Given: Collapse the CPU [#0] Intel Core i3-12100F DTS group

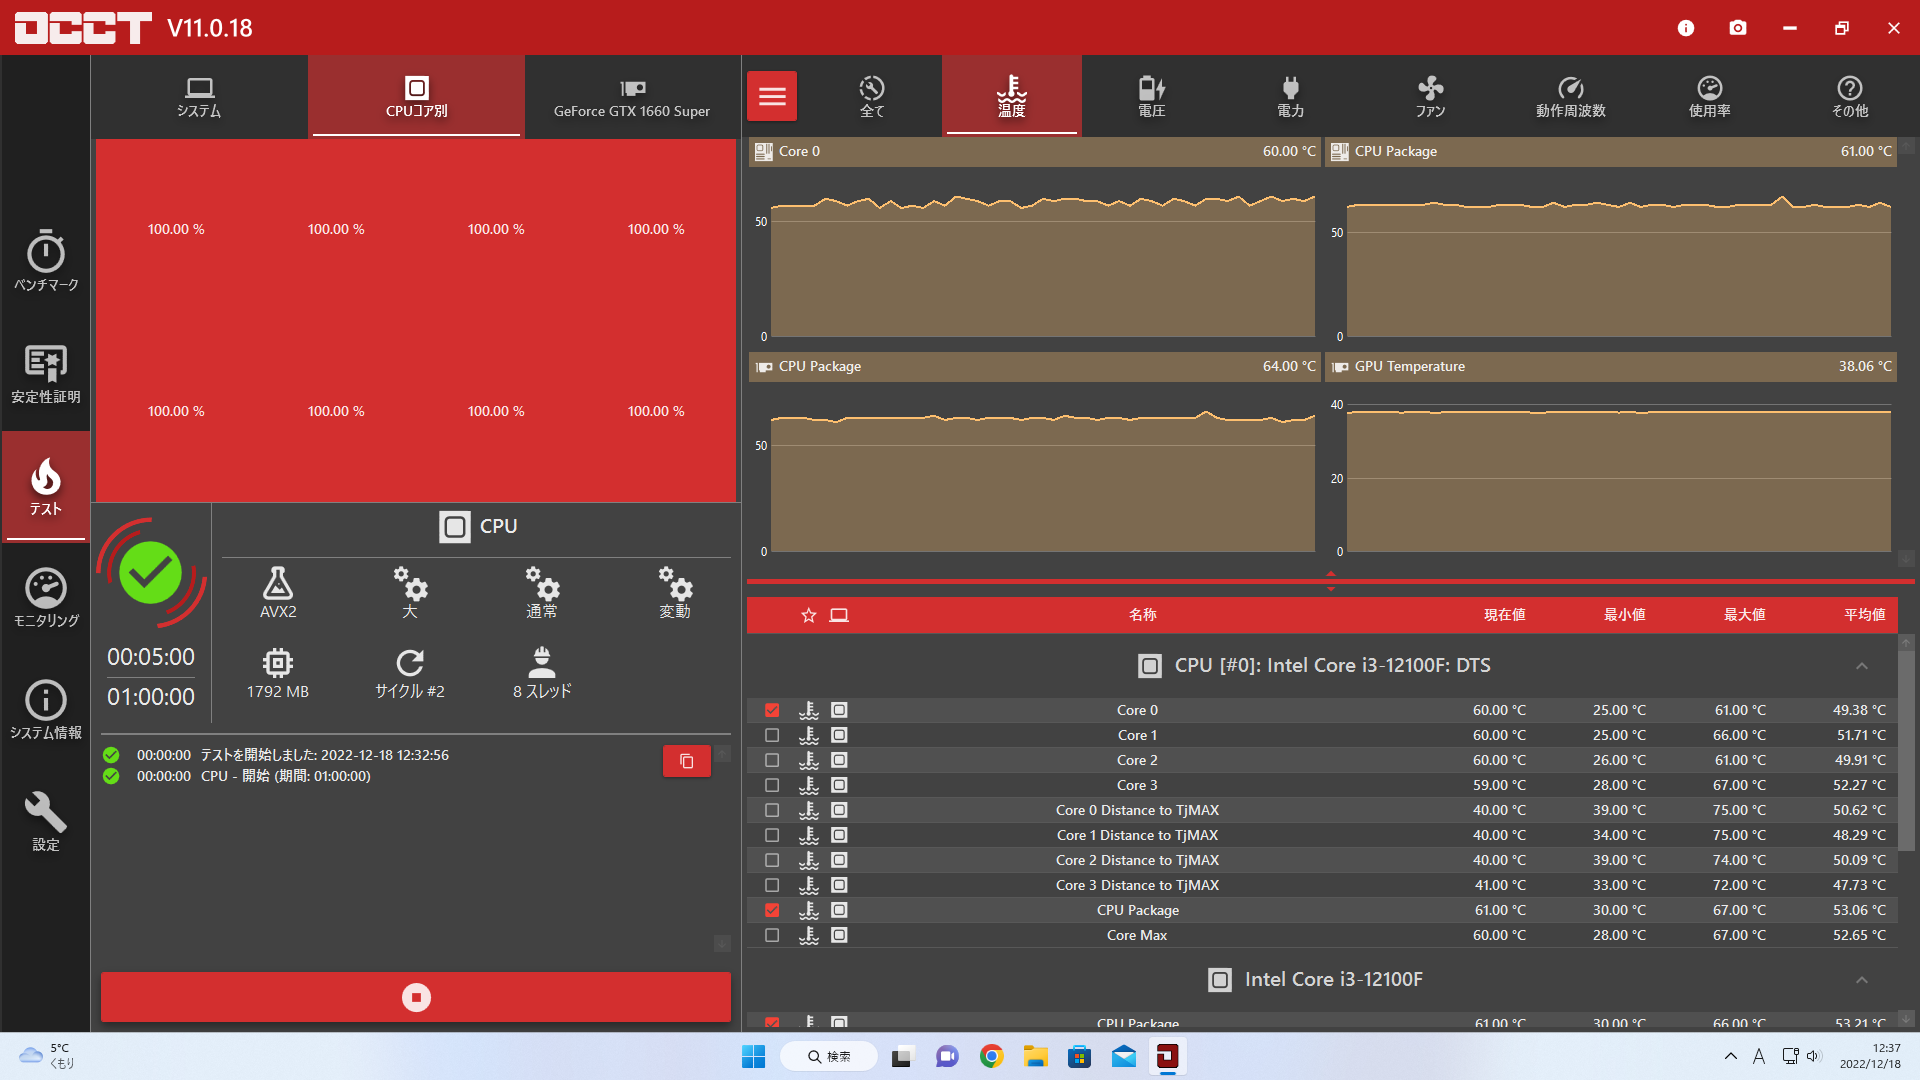Looking at the screenshot, I should [x=1862, y=666].
